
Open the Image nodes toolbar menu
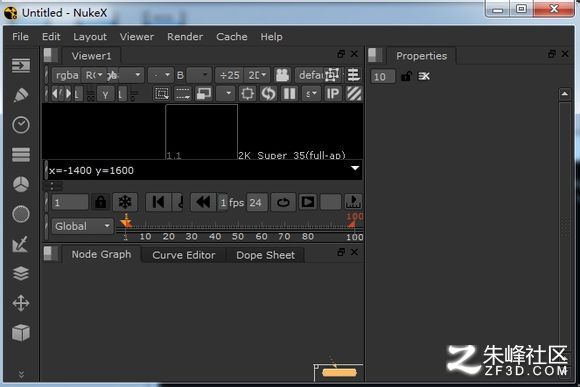tap(21, 65)
